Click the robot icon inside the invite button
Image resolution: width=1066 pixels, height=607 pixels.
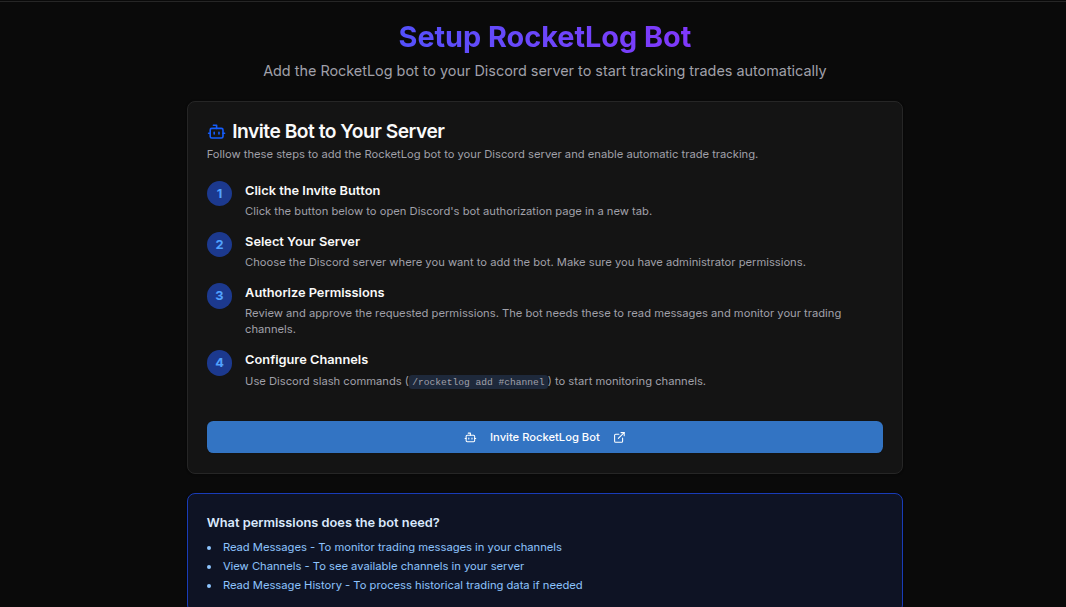pyautogui.click(x=470, y=437)
